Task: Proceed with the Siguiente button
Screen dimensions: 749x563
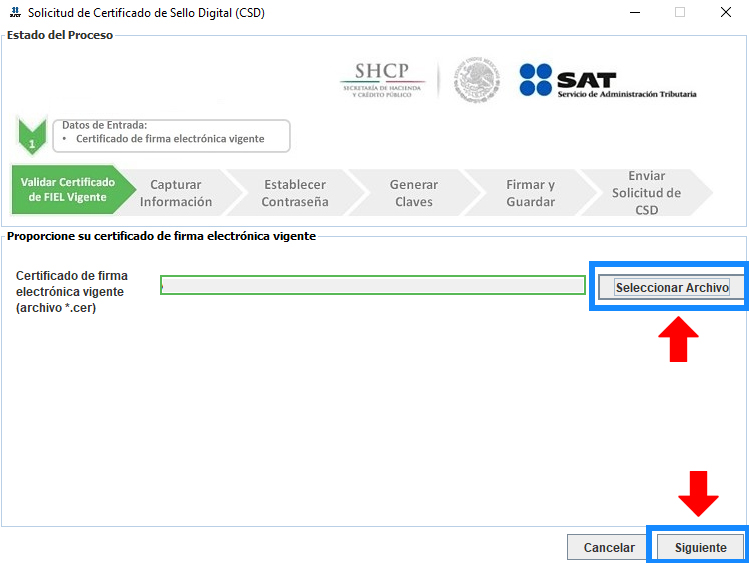Action: (x=699, y=547)
